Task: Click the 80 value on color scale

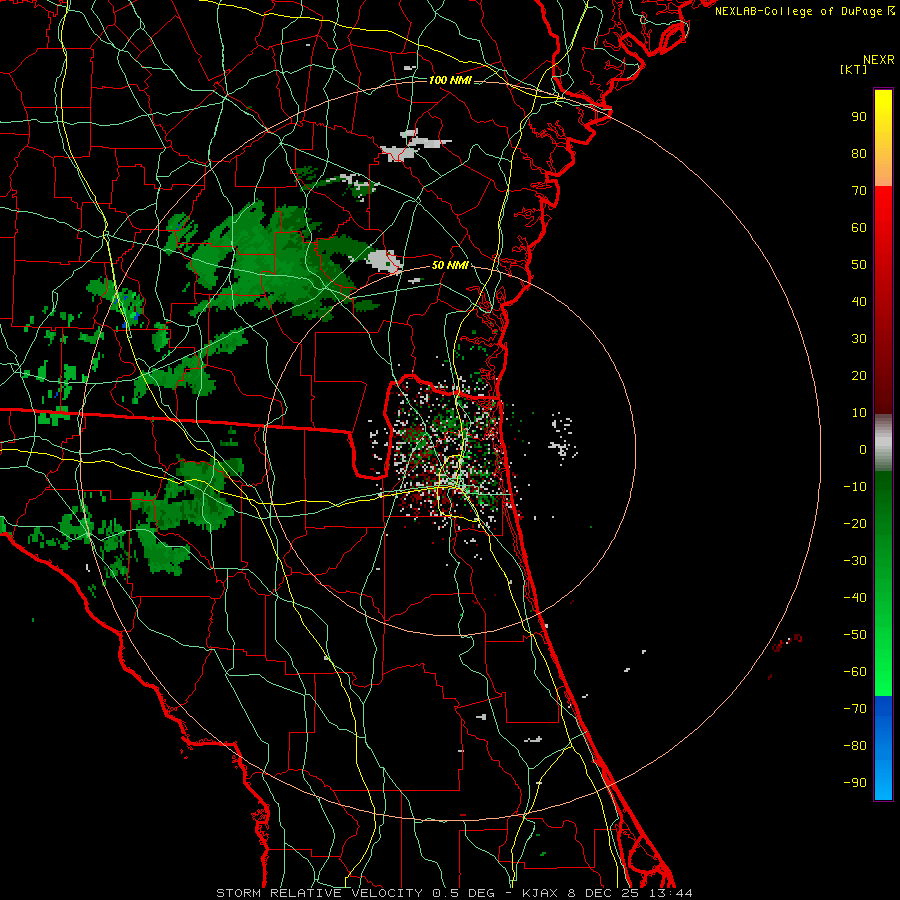Action: click(x=859, y=153)
